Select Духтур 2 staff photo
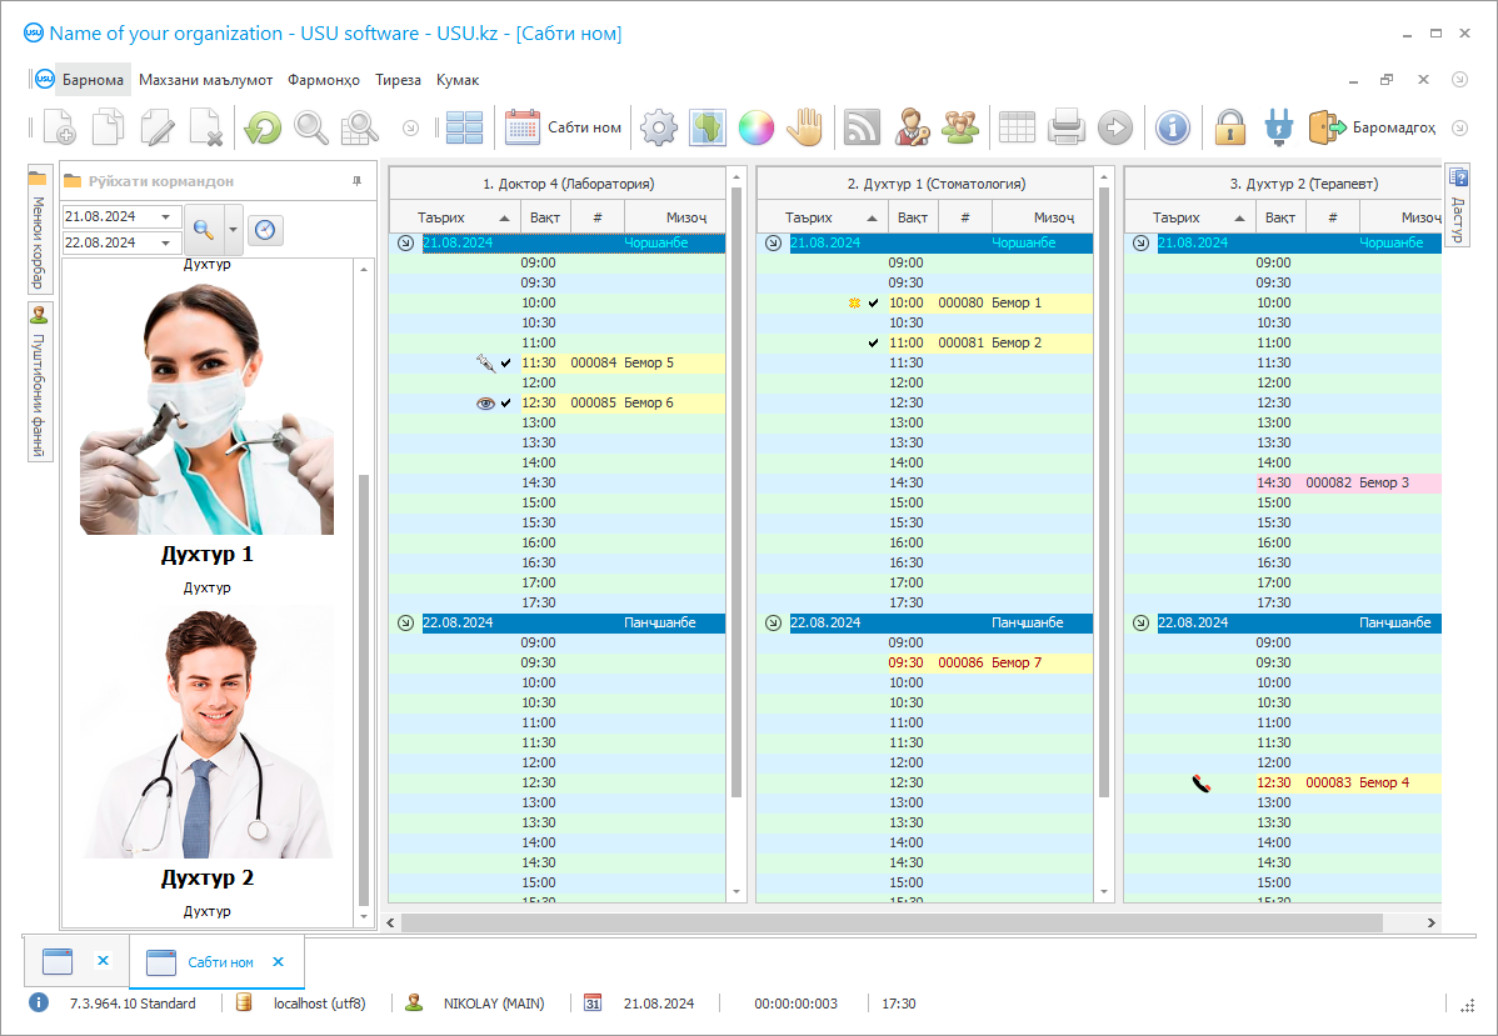Image resolution: width=1498 pixels, height=1036 pixels. coord(207,731)
